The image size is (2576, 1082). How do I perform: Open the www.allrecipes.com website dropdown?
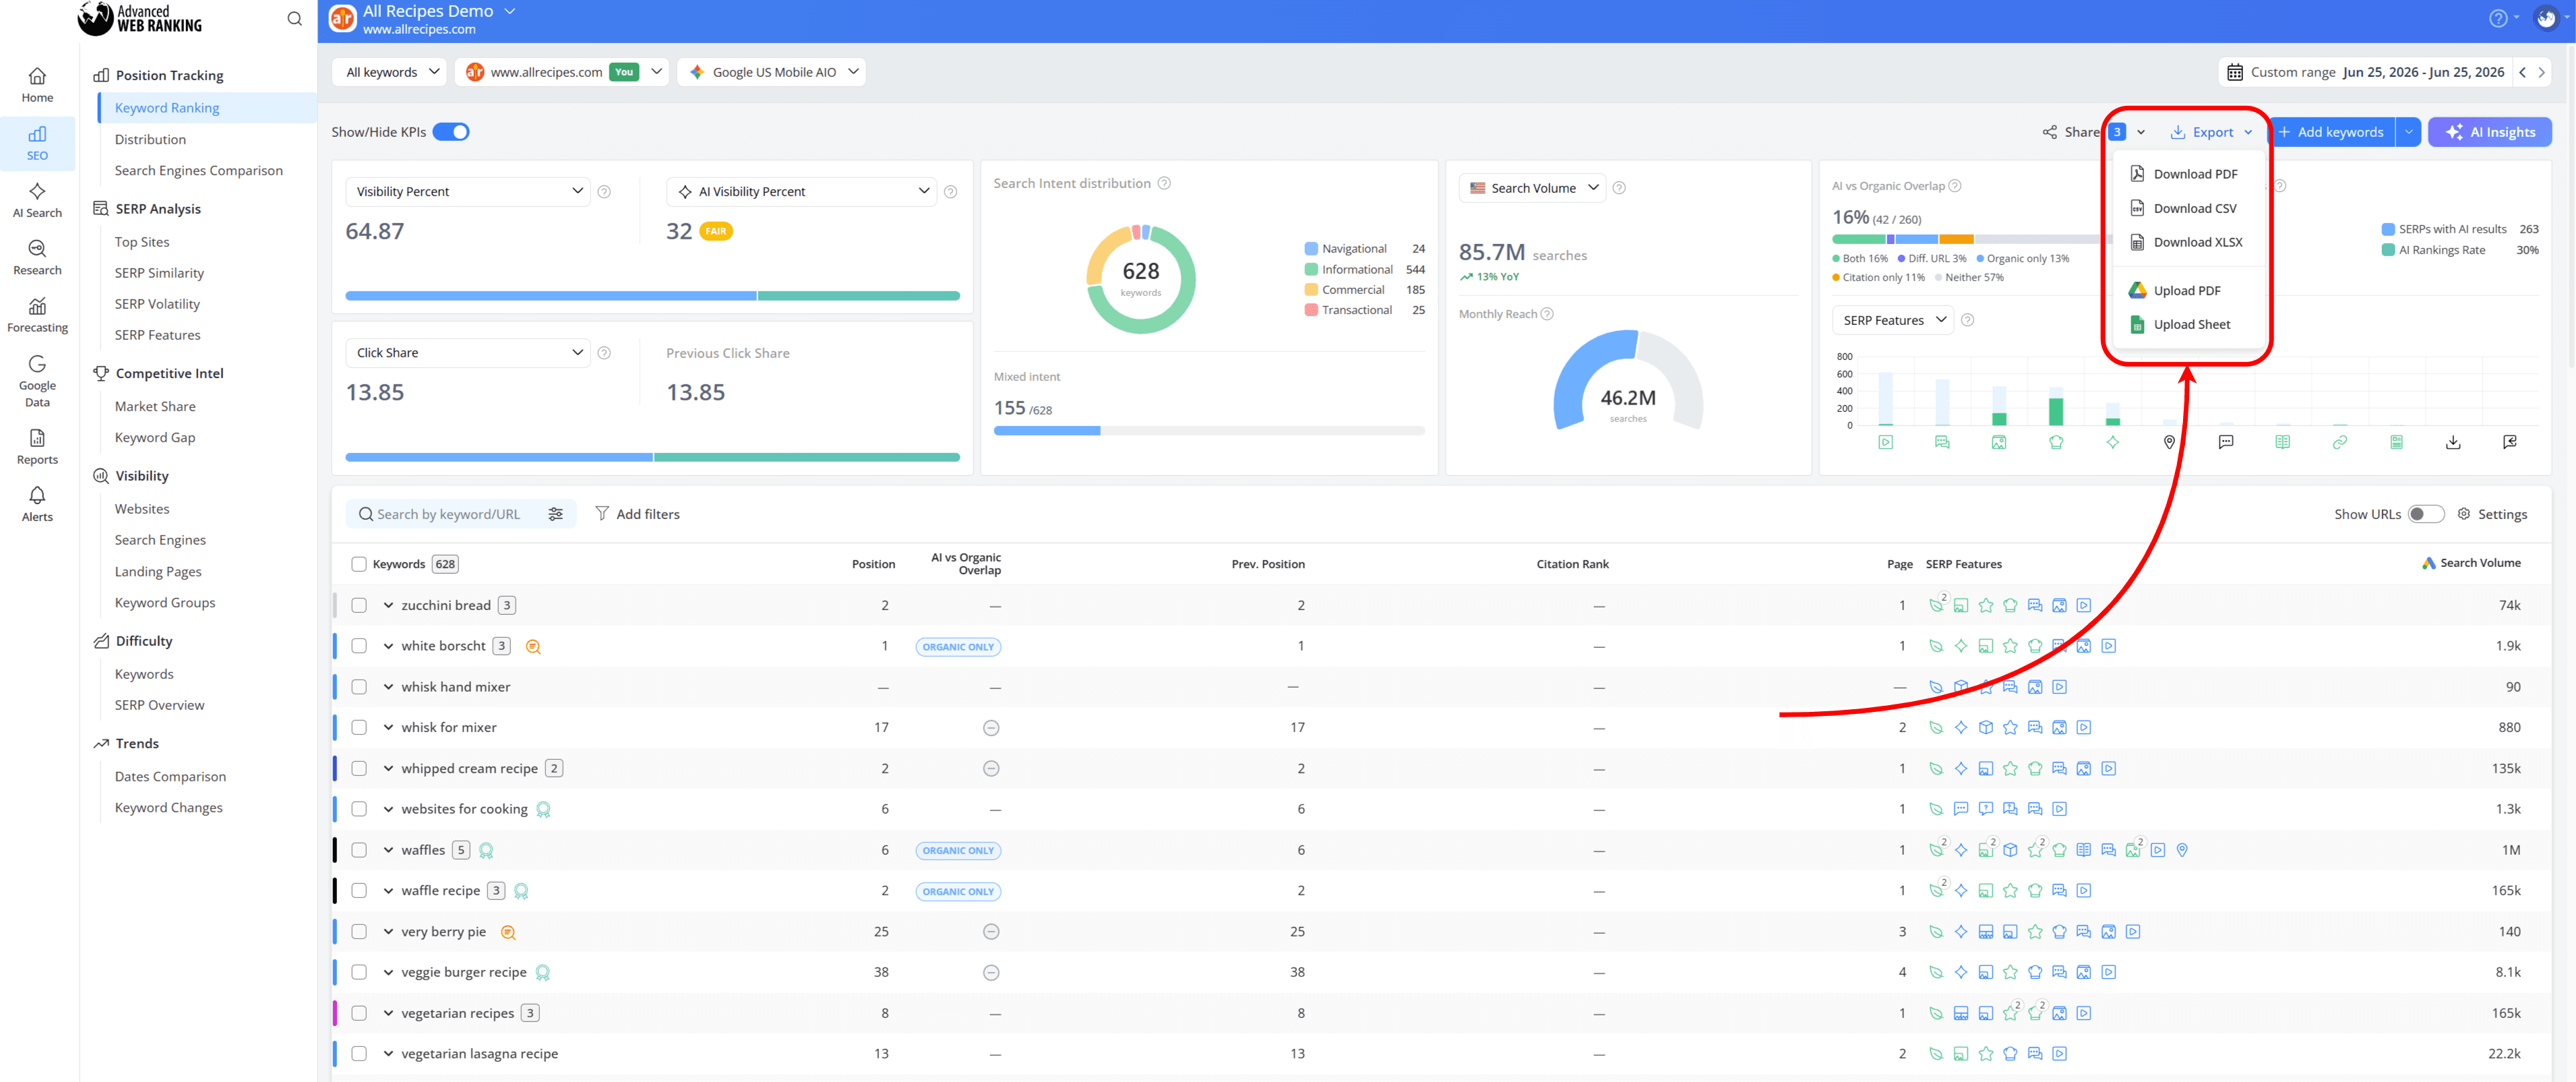coord(562,72)
